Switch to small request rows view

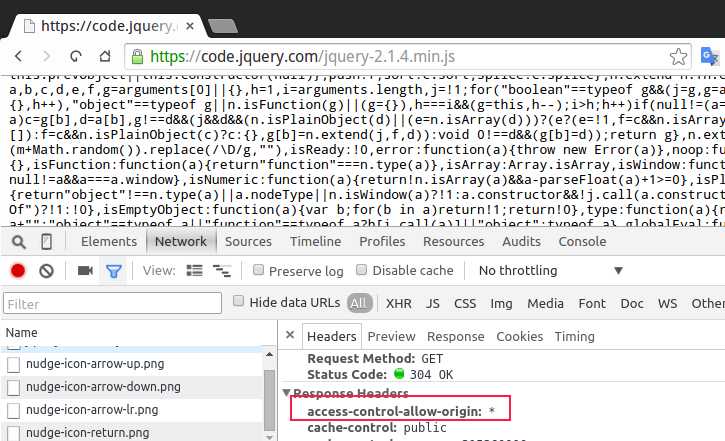tap(222, 271)
